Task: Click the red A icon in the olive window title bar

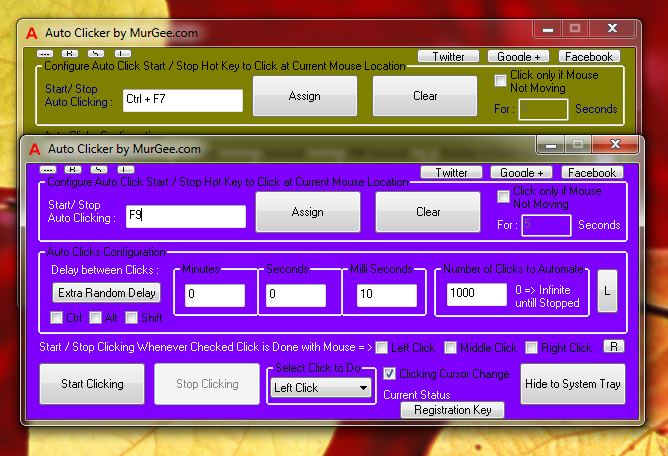Action: click(32, 33)
